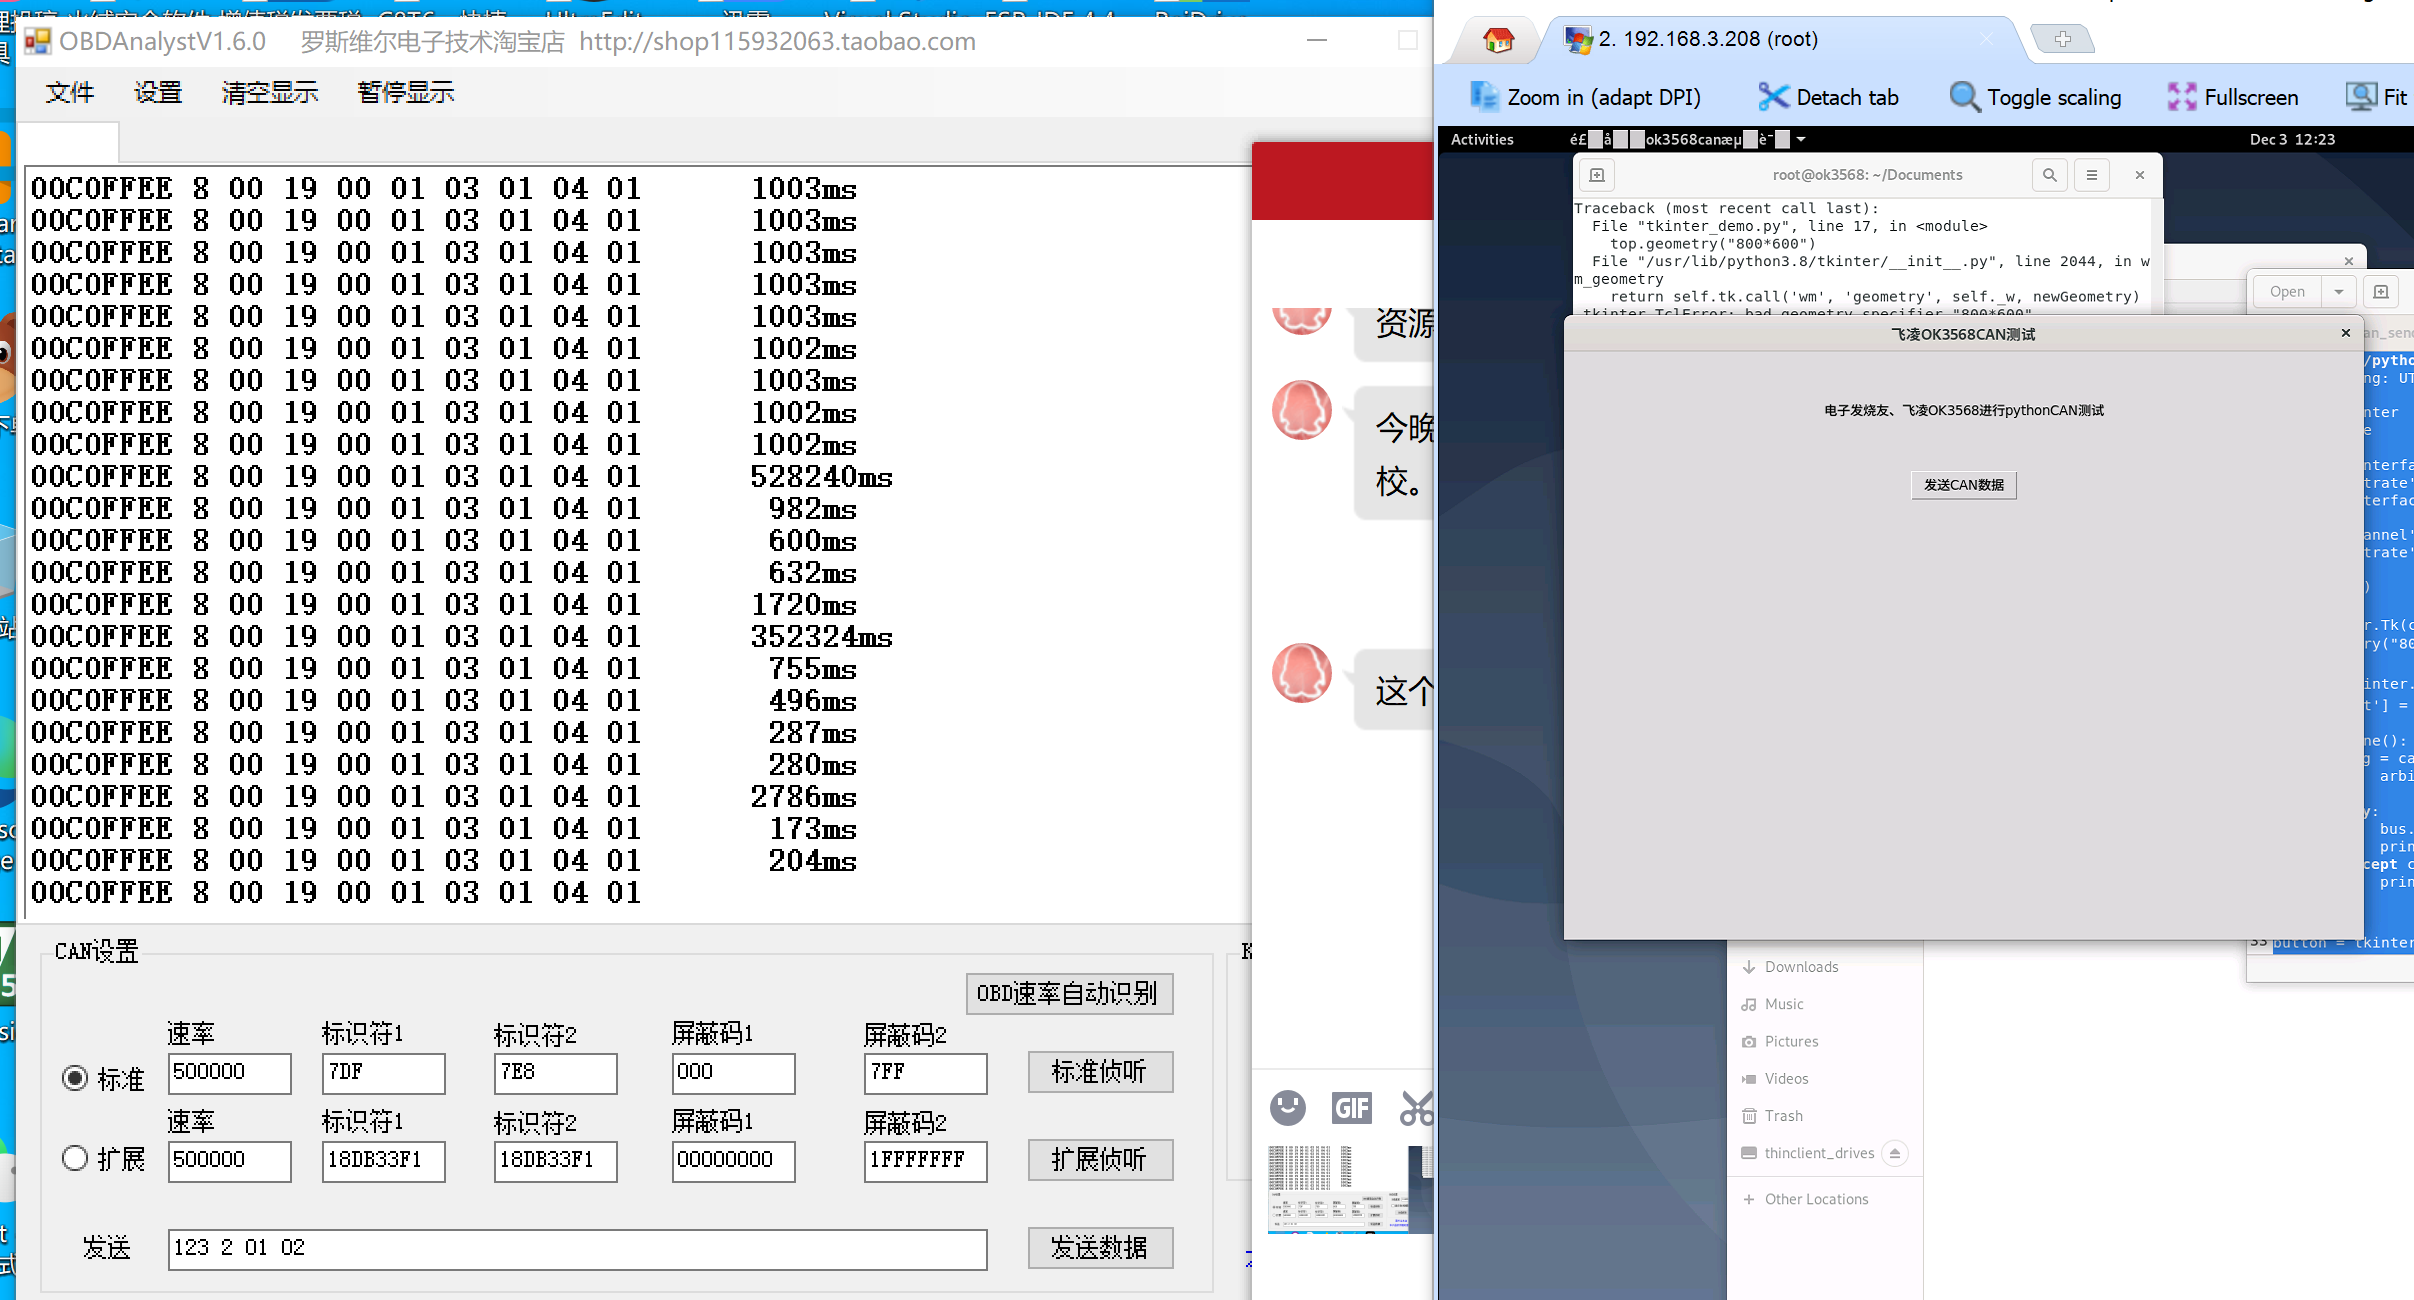Close the 飞凌OK3568CAN测试 window

(x=2345, y=333)
